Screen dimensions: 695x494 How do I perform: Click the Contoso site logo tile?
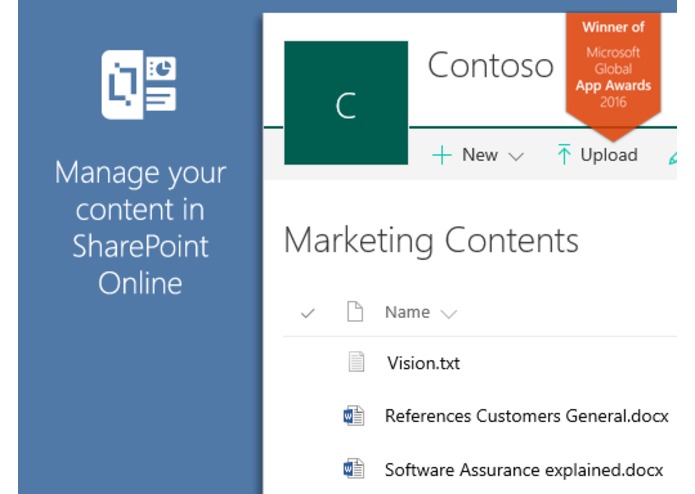346,103
